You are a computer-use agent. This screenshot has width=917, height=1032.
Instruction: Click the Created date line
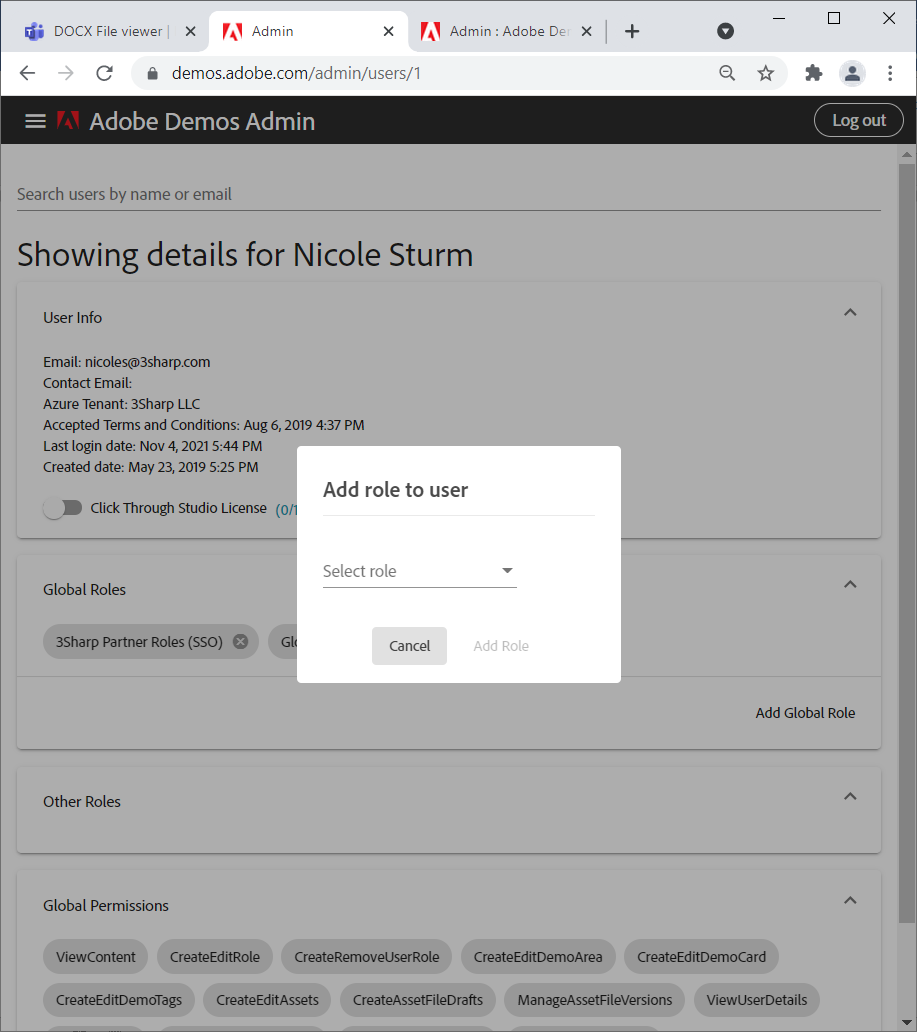click(x=151, y=467)
